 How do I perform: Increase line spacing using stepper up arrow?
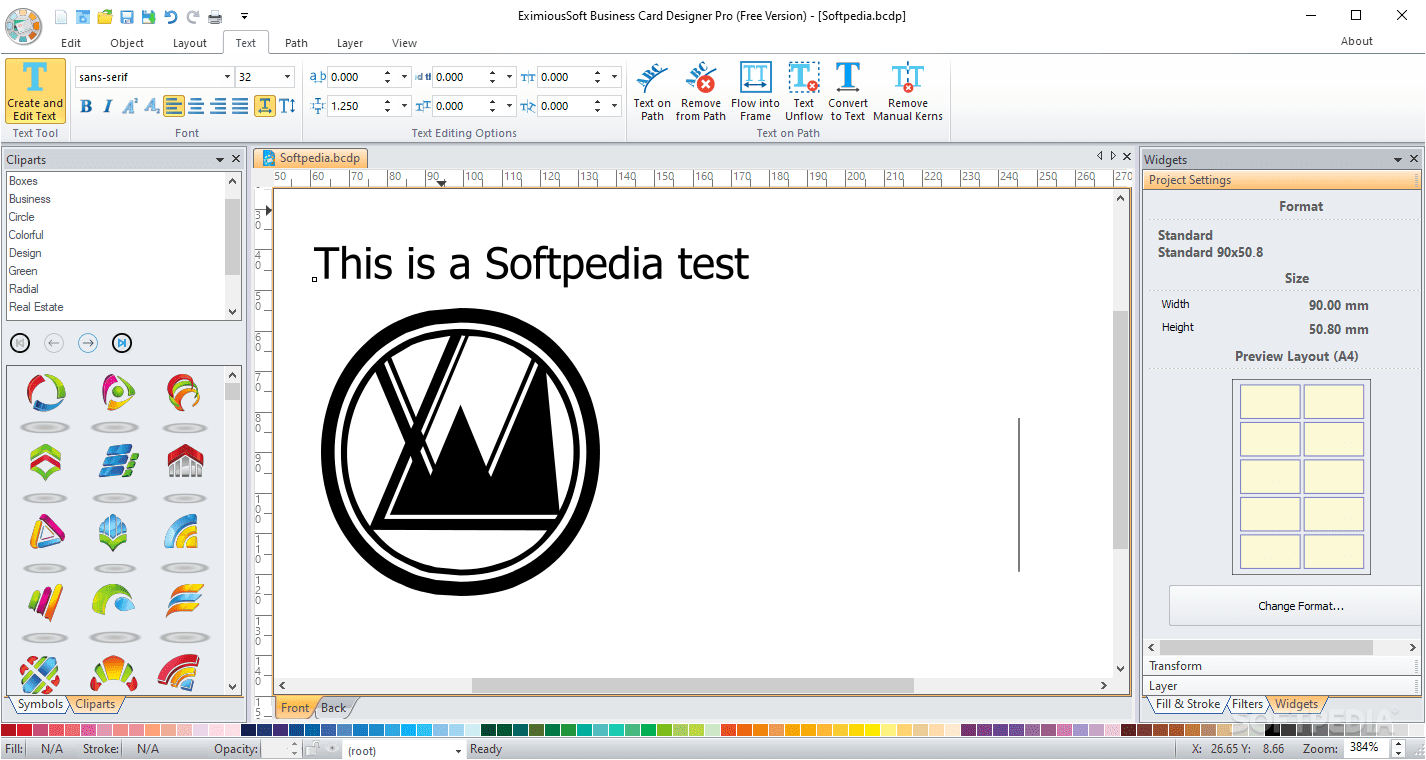point(388,101)
